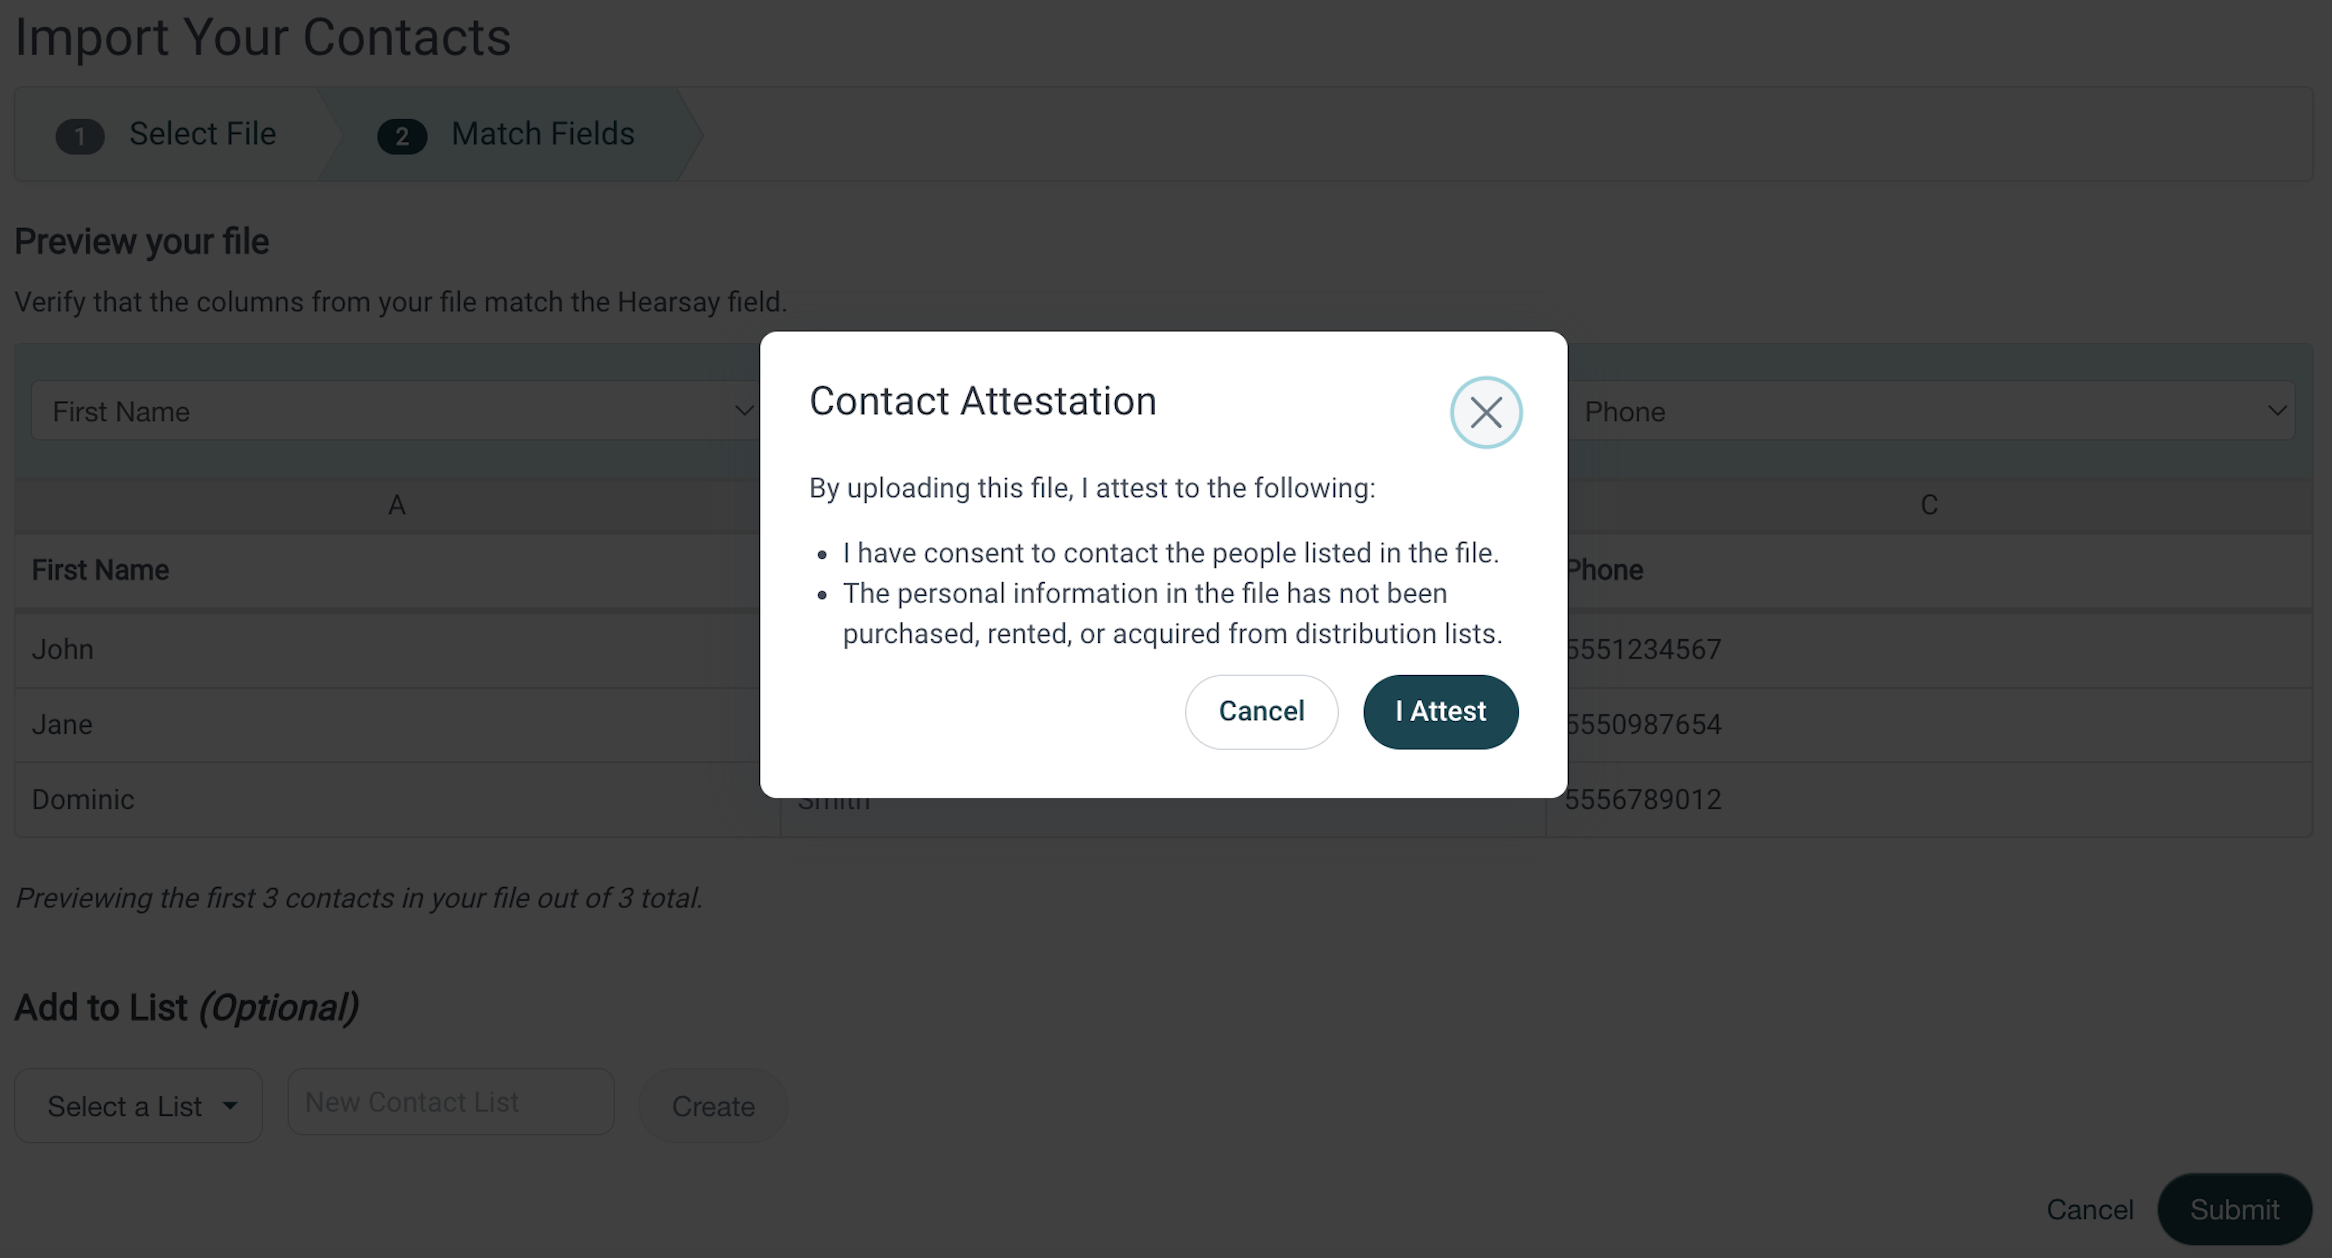
Task: Cancel the Contact Attestation dialog
Action: (1261, 711)
